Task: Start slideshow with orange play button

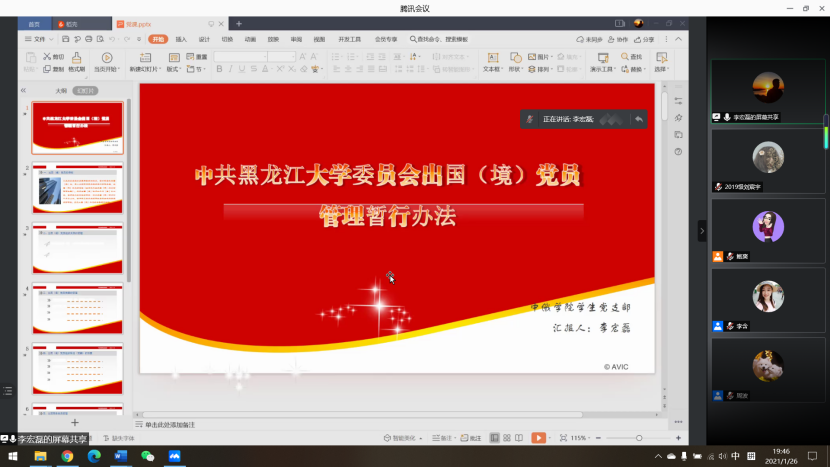Action: (538, 438)
